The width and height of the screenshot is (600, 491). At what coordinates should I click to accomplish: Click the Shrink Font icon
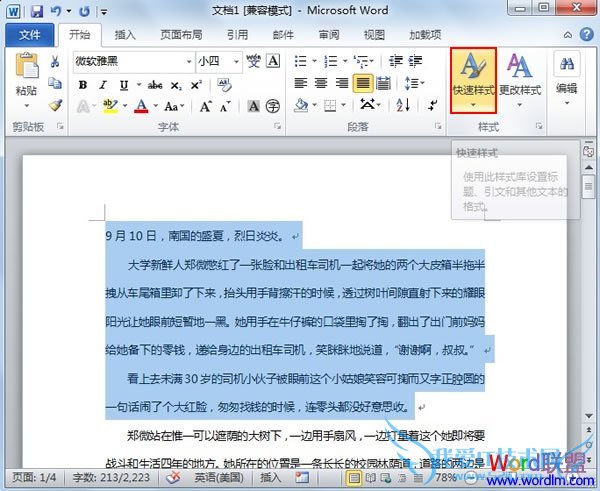225,106
